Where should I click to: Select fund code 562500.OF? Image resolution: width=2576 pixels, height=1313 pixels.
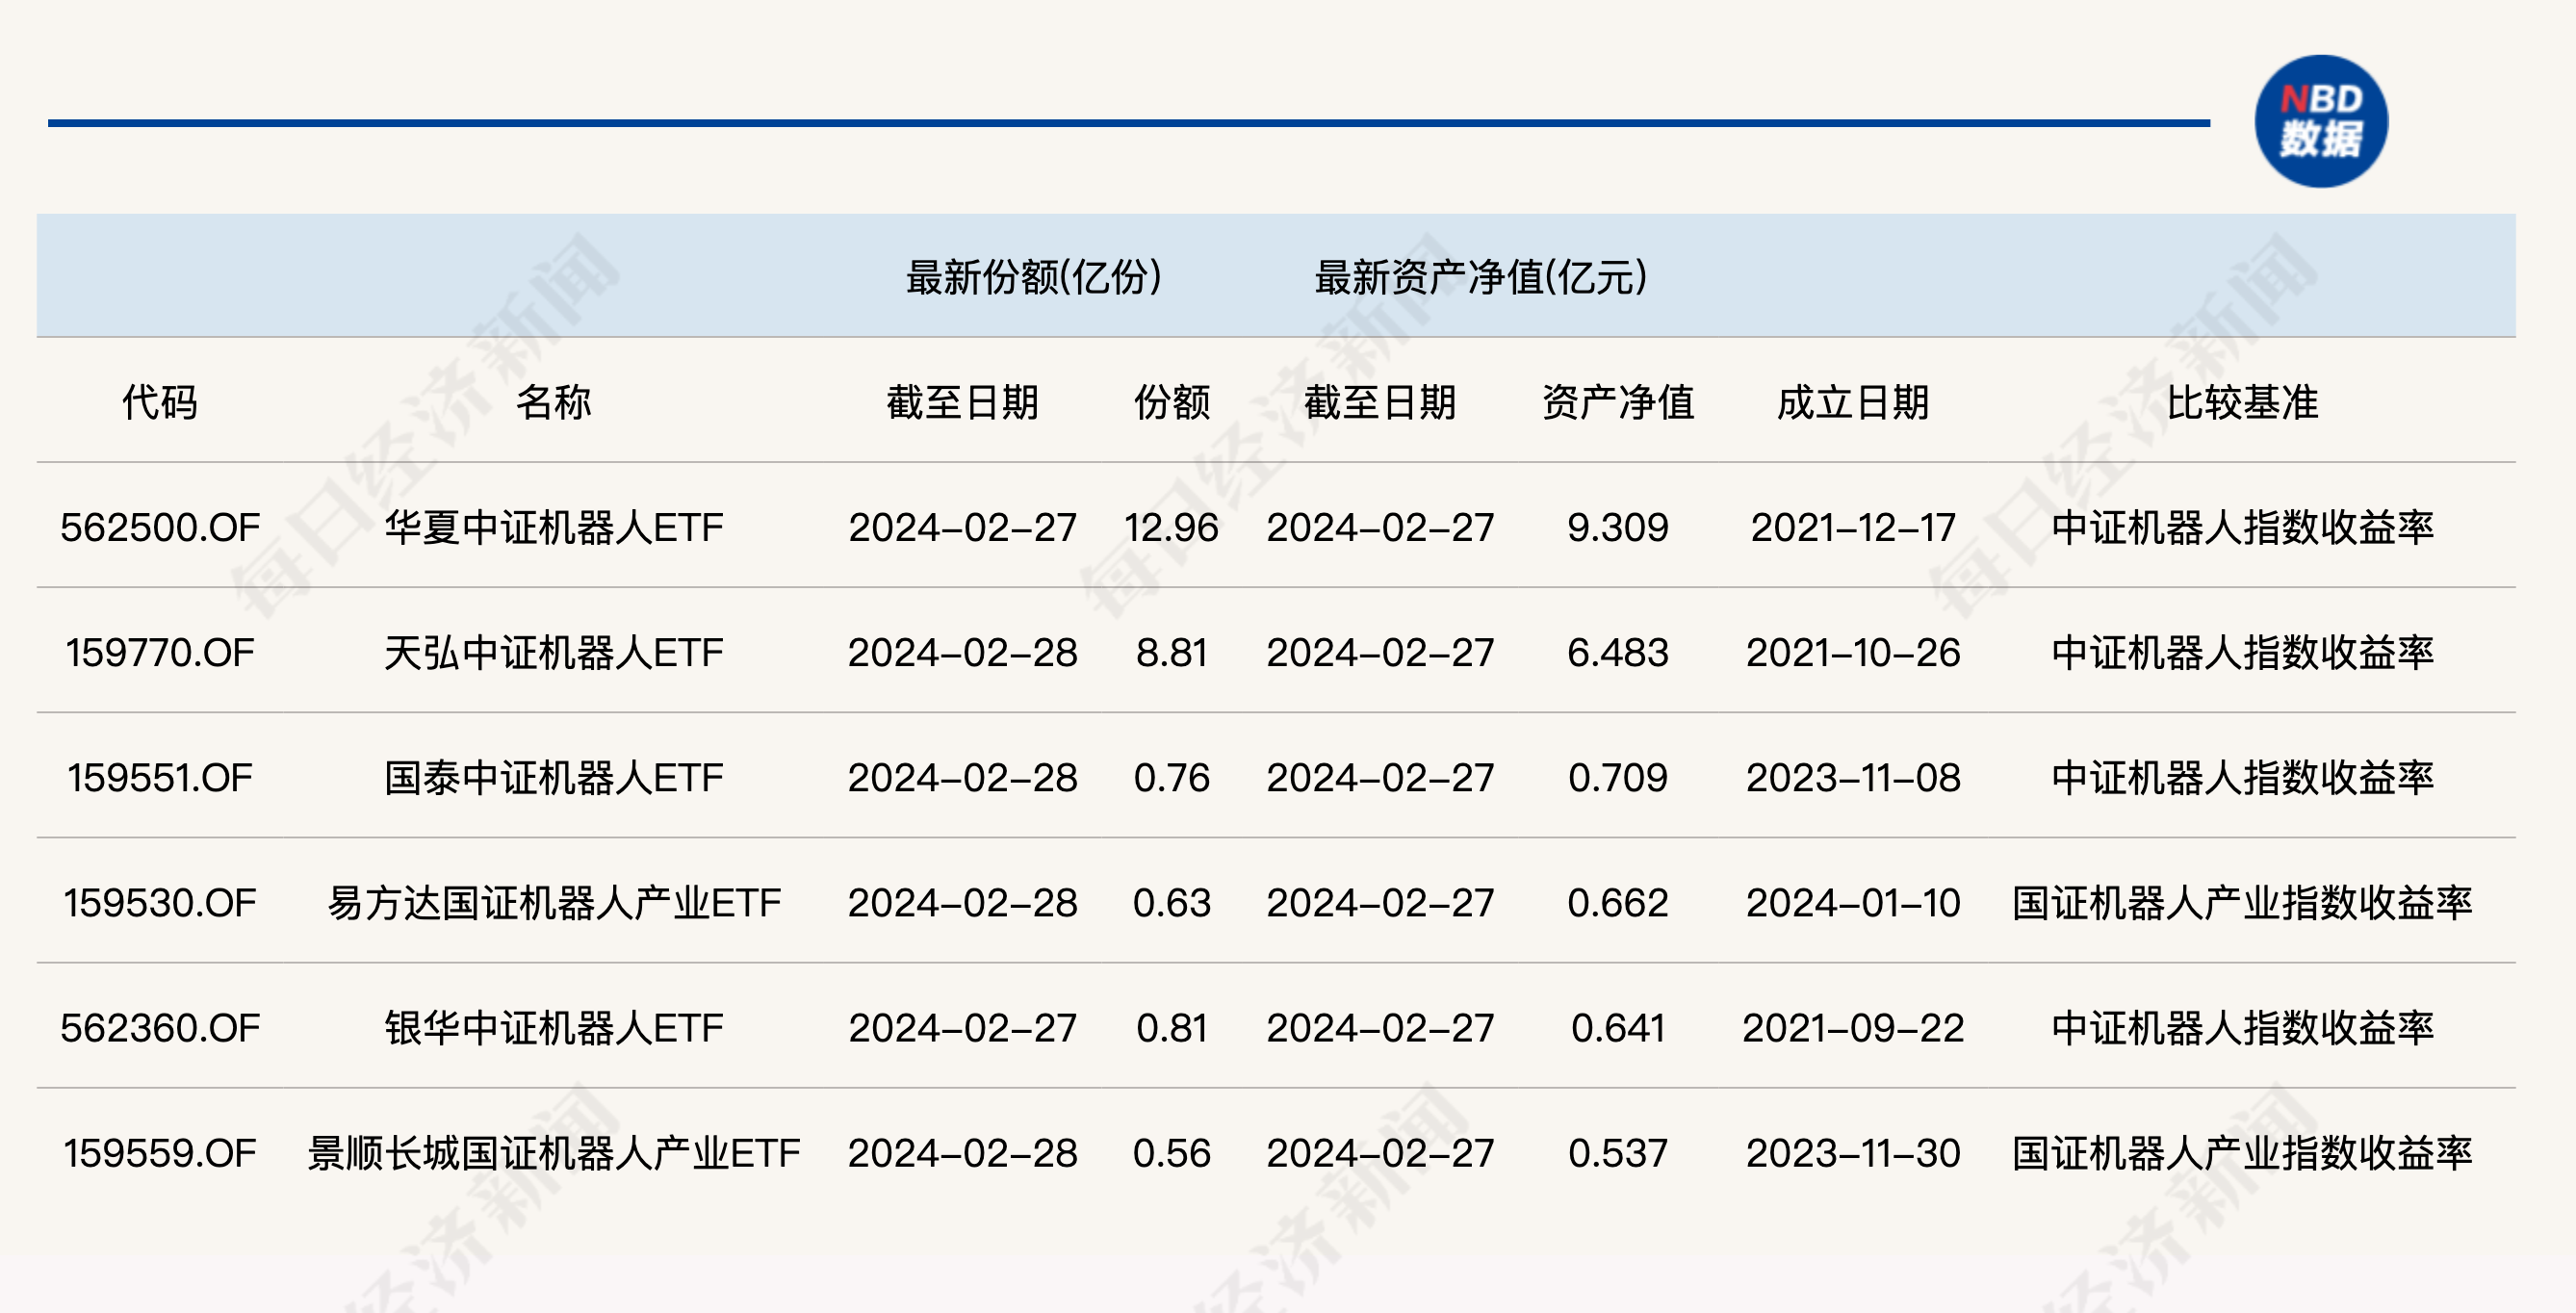click(x=160, y=527)
